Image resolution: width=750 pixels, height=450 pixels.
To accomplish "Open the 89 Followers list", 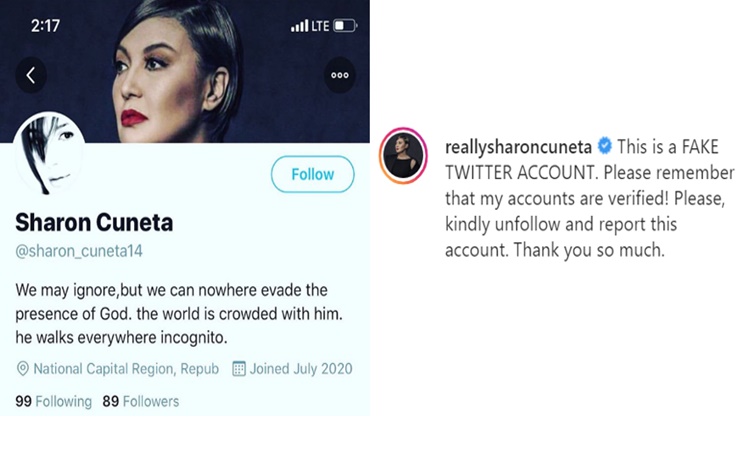I will click(139, 401).
